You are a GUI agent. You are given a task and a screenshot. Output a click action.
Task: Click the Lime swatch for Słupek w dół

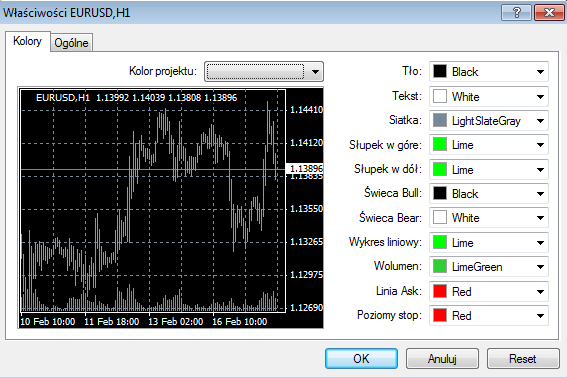[440, 169]
